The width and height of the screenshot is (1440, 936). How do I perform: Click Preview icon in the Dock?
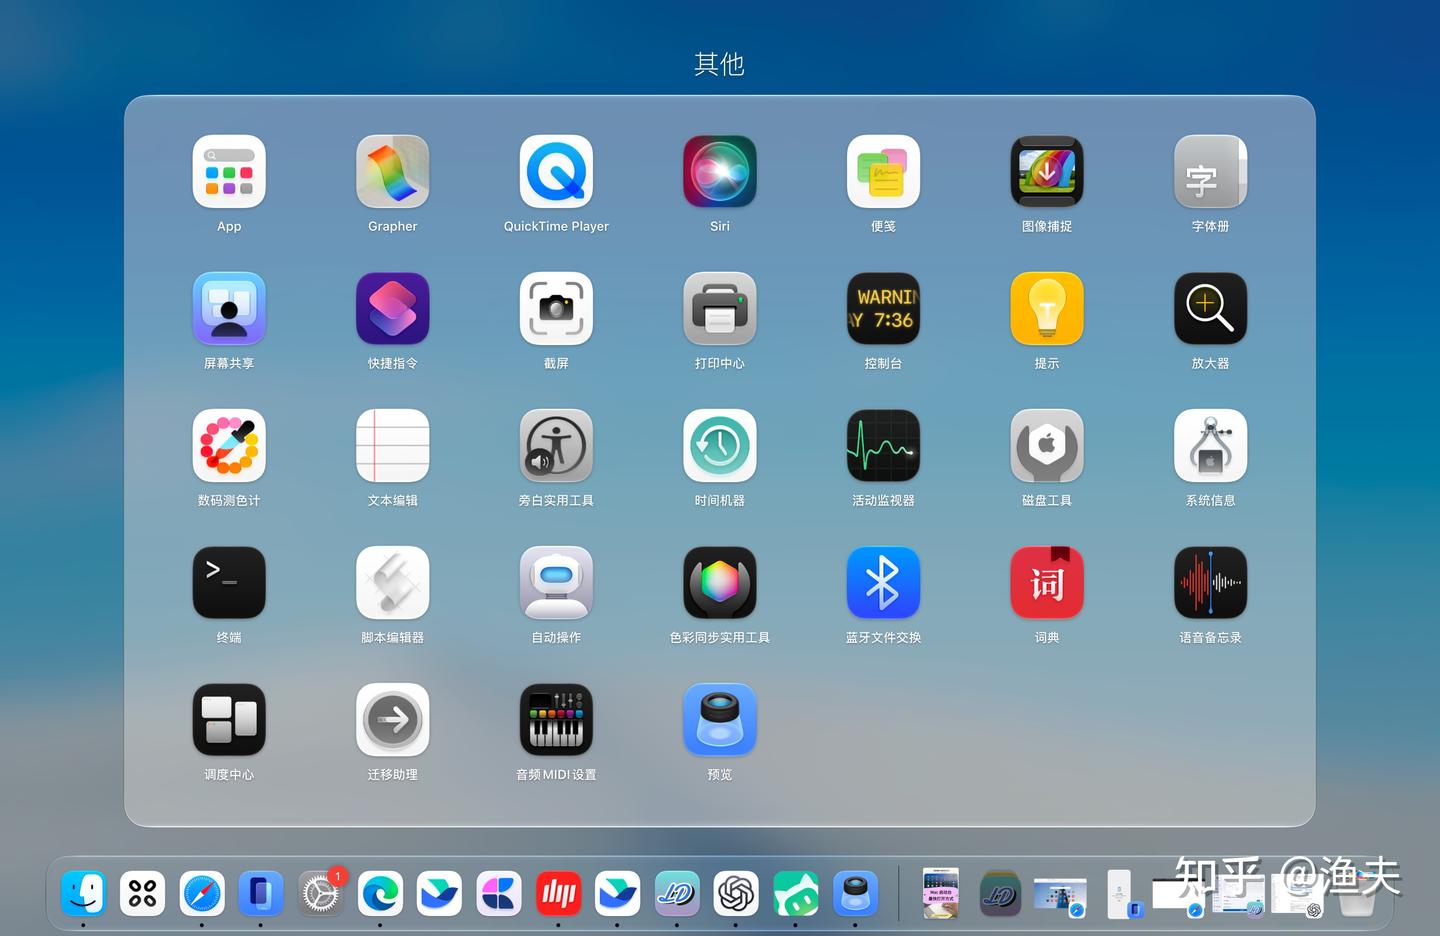tap(855, 893)
